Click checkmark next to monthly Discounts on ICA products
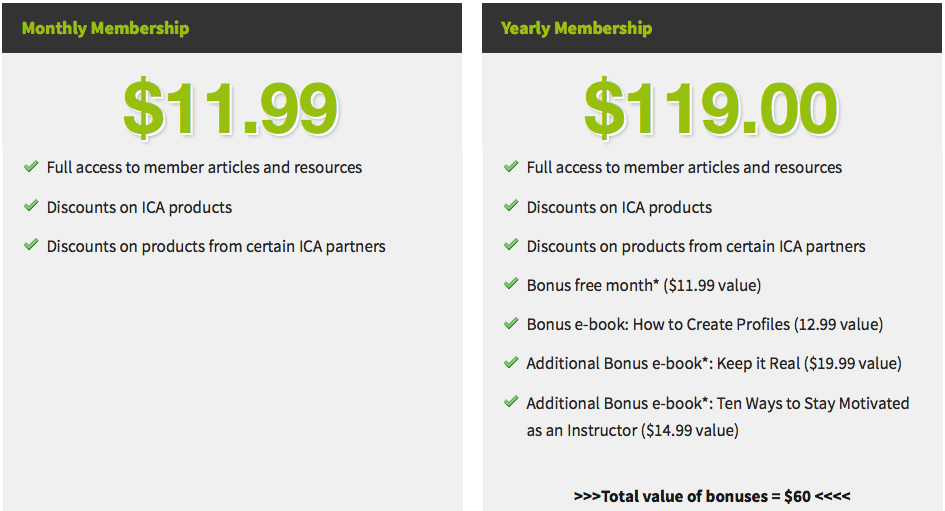The image size is (945, 511). (31, 206)
